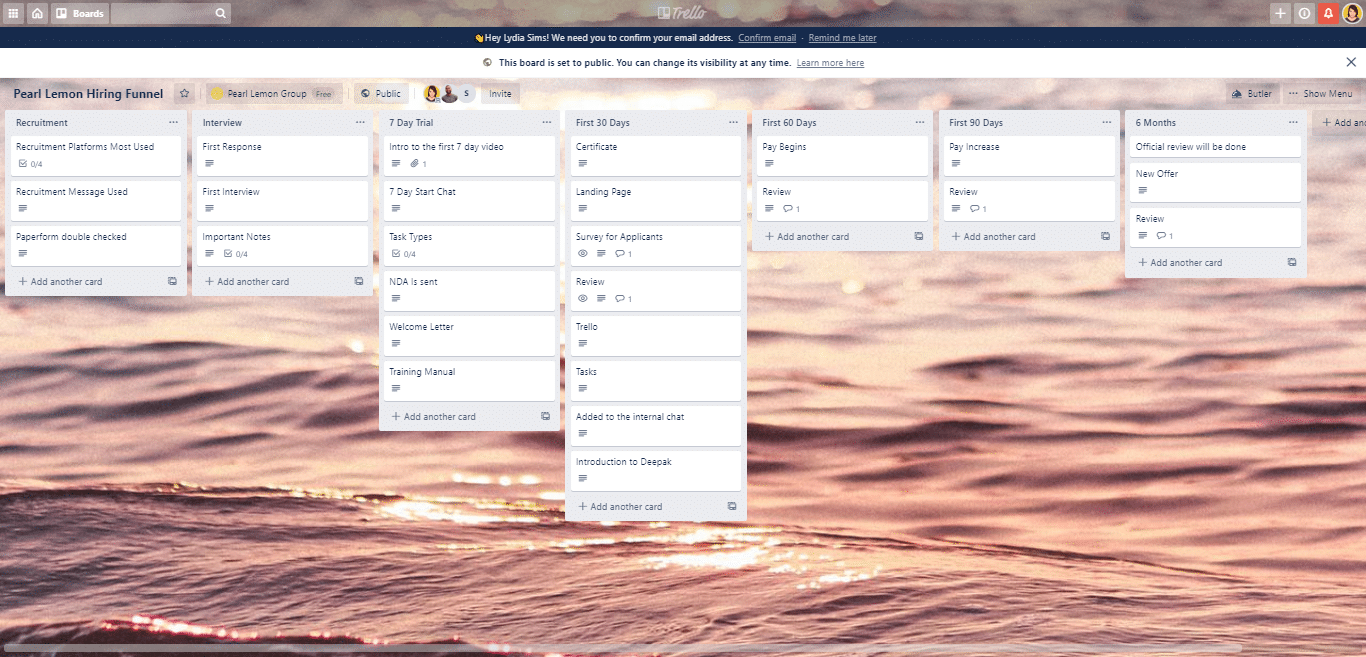The image size is (1366, 657).
Task: Open the information icon in header
Action: (x=1304, y=13)
